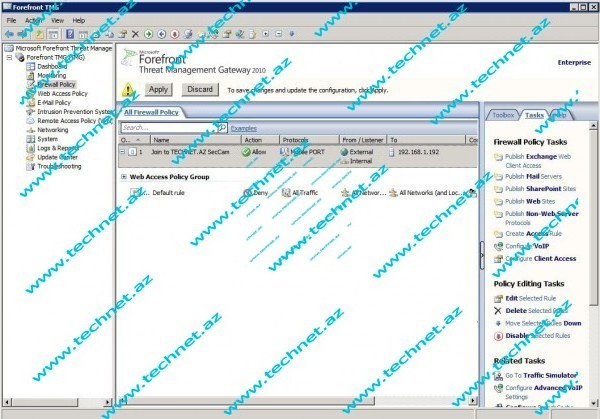Switch to the Toolbox tab

pyautogui.click(x=503, y=115)
